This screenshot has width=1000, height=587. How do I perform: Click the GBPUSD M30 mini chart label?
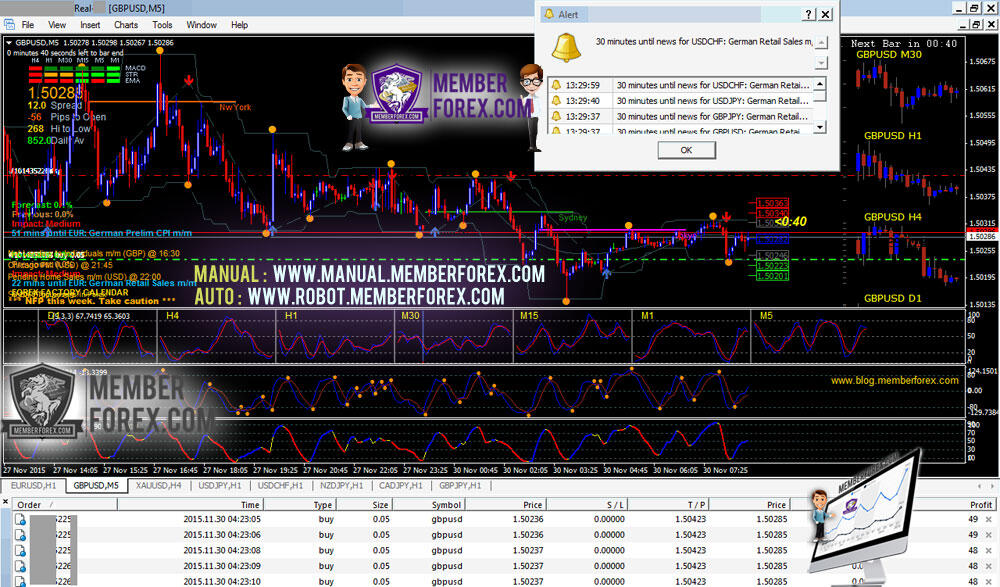click(888, 55)
